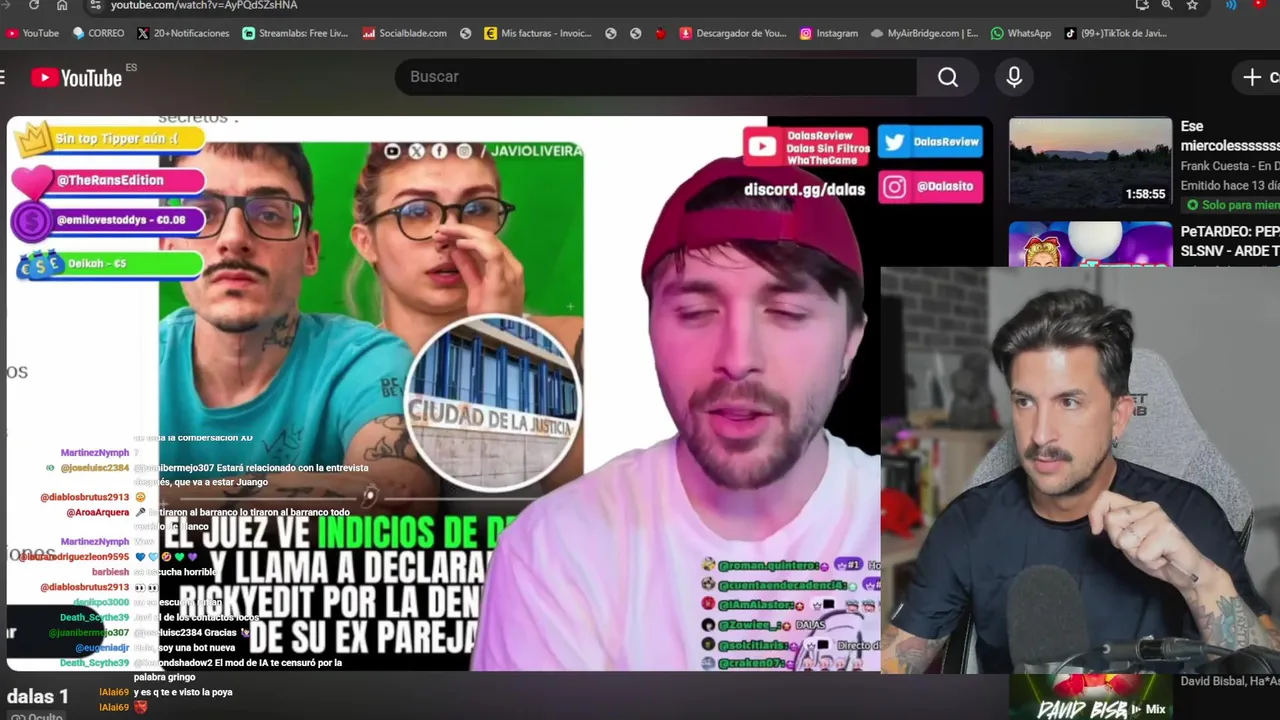Image resolution: width=1280 pixels, height=720 pixels.
Task: Open the PeTARDEO video thumbnail
Action: pyautogui.click(x=1090, y=245)
